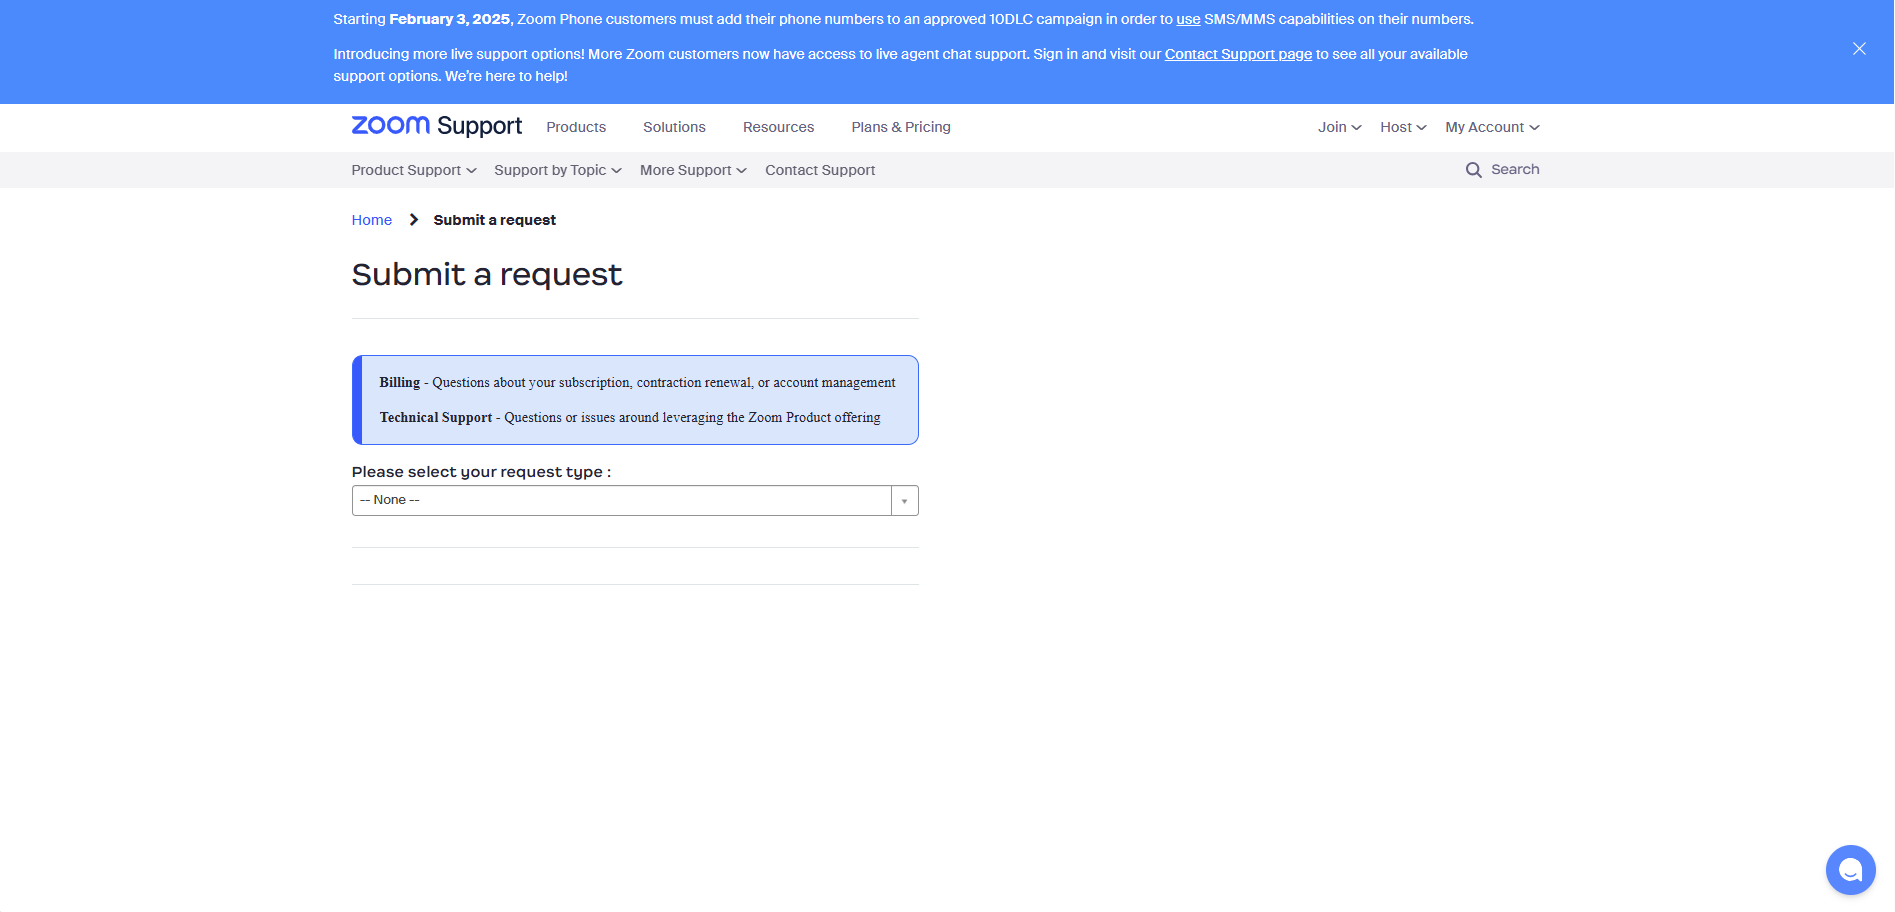Open the Products menu
This screenshot has height=912, width=1895.
point(576,127)
